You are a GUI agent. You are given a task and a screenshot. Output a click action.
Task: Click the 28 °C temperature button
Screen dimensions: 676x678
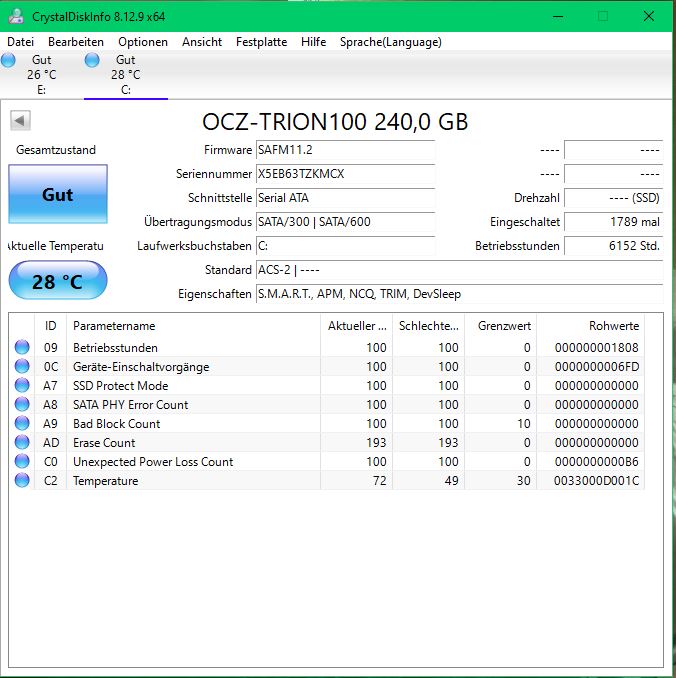point(58,281)
